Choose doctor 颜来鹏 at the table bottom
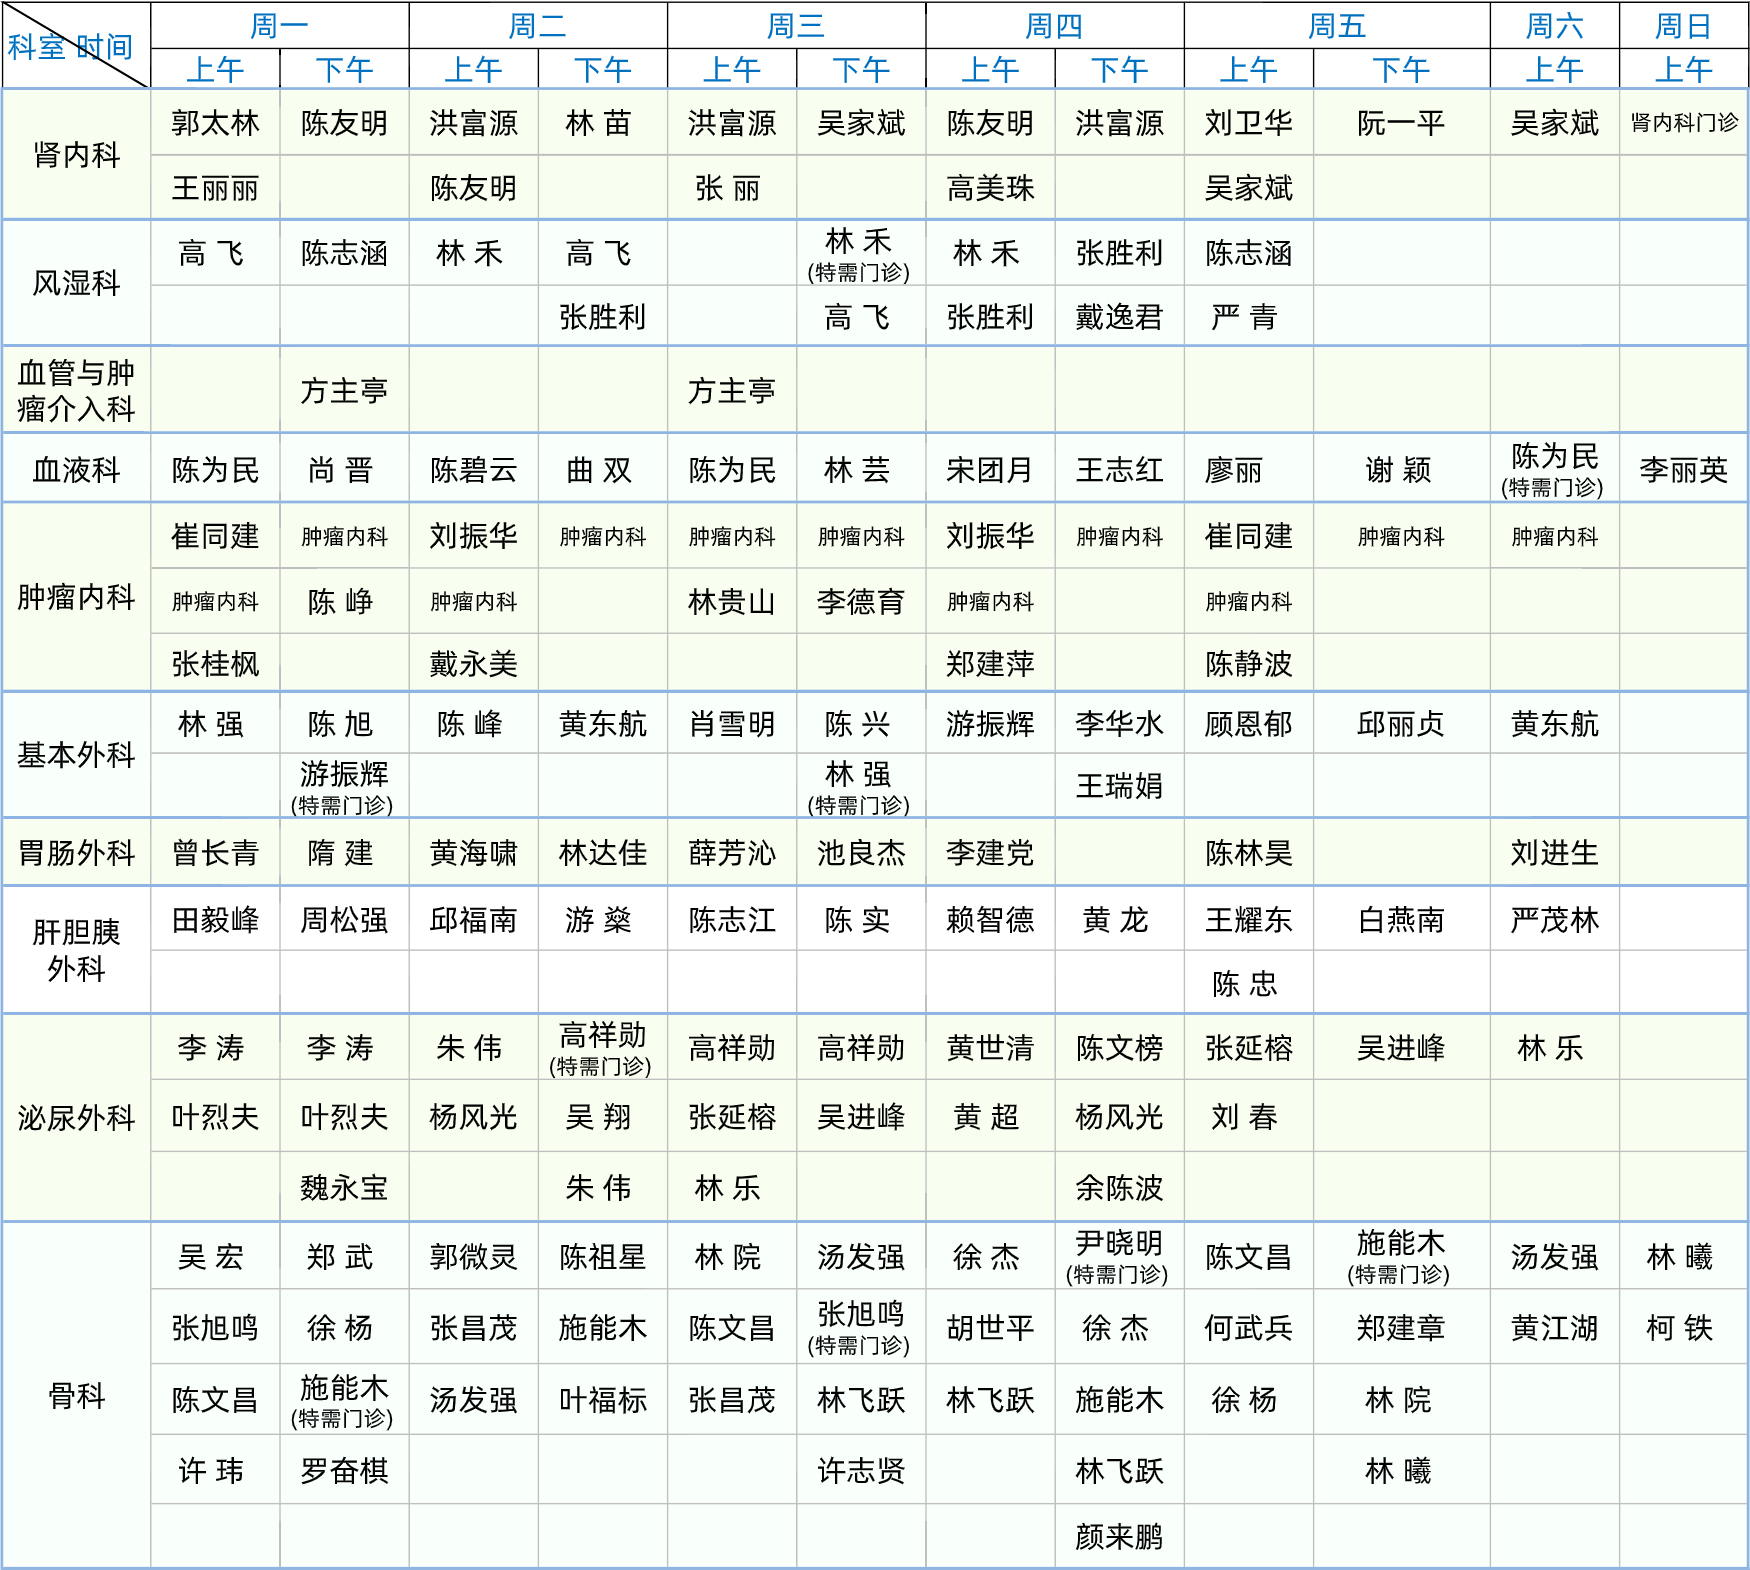This screenshot has height=1570, width=1750. click(x=1119, y=1536)
